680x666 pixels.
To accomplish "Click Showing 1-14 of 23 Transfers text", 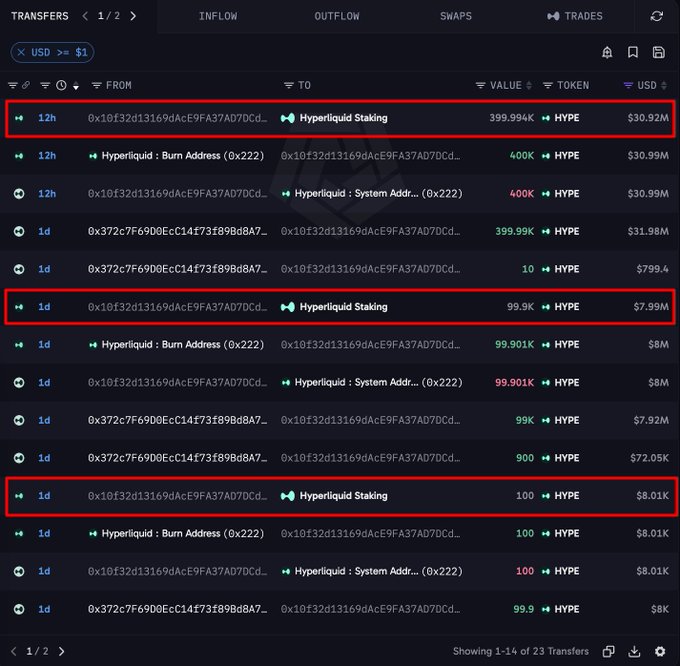I will [521, 651].
